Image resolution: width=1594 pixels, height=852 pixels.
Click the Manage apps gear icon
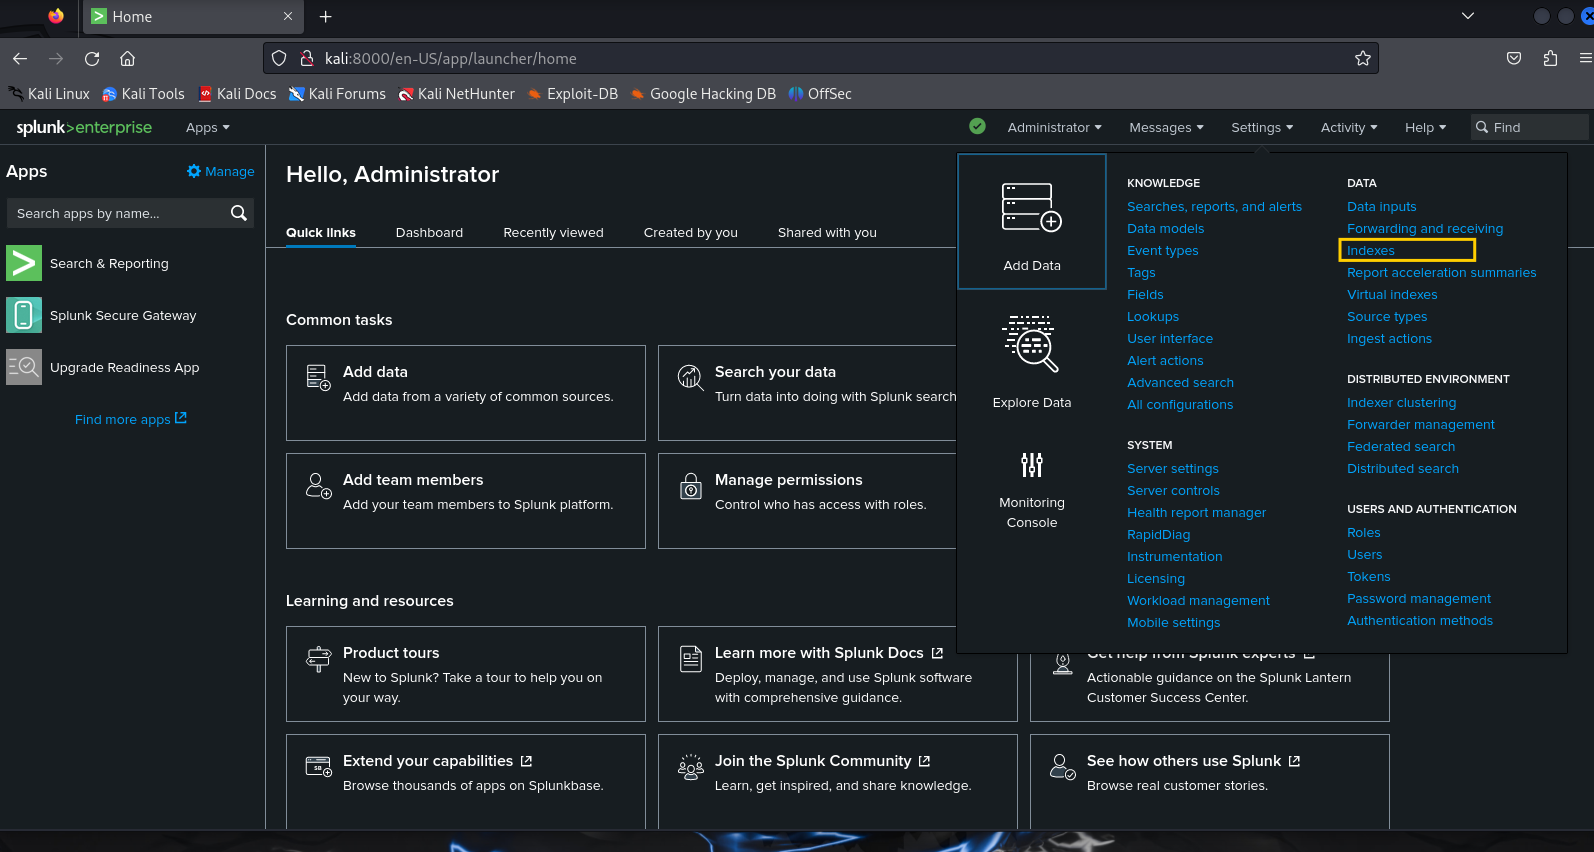pos(194,171)
